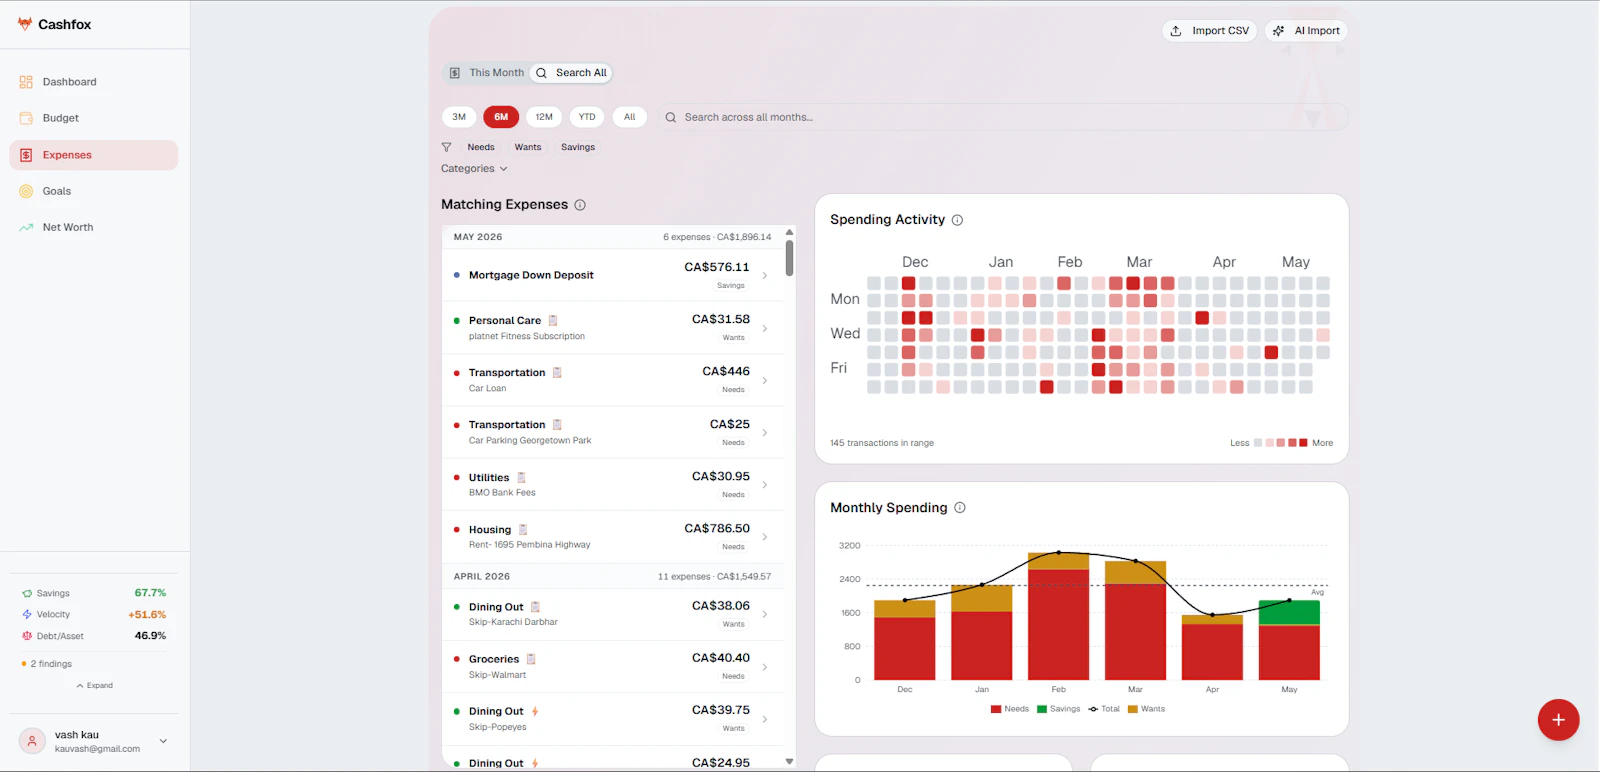
Task: Select the All range chip
Action: click(630, 117)
